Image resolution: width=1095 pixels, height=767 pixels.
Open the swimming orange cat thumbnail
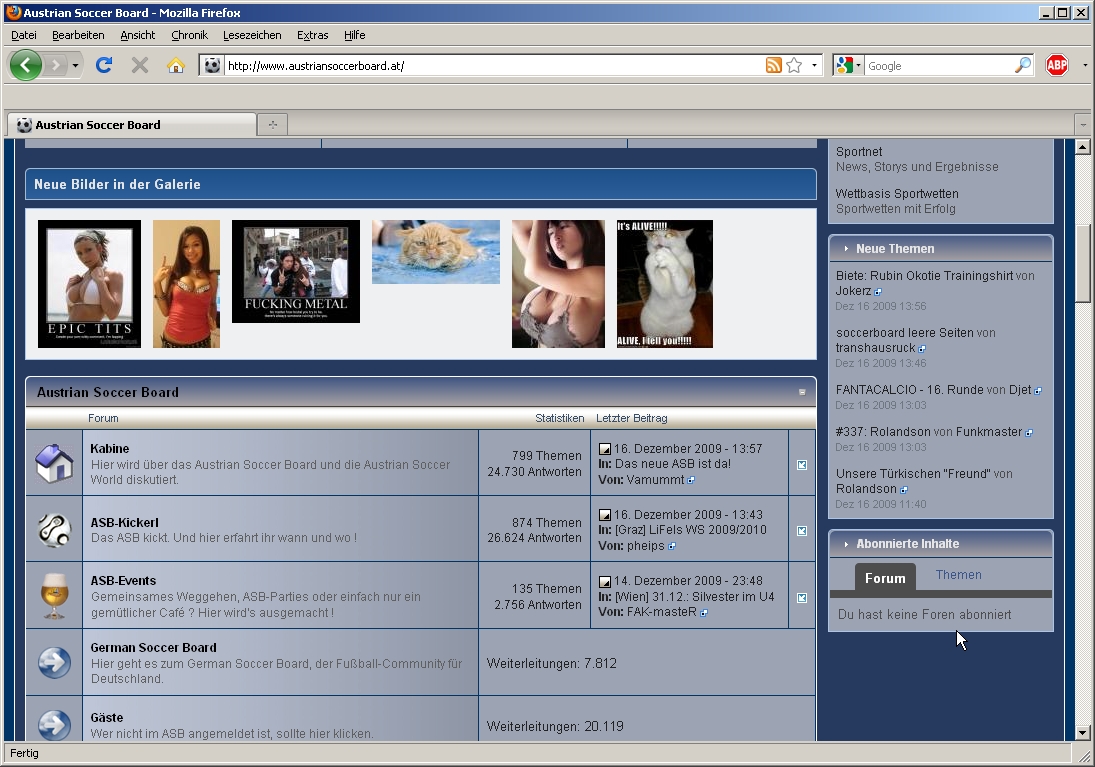click(x=436, y=252)
